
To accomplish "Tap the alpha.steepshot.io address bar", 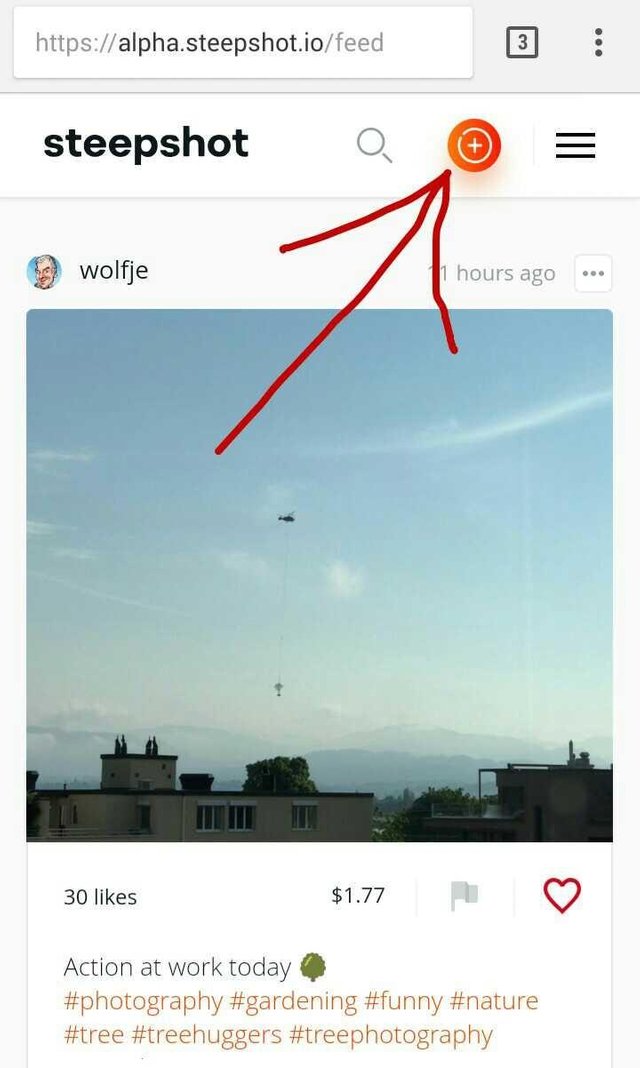I will [243, 42].
